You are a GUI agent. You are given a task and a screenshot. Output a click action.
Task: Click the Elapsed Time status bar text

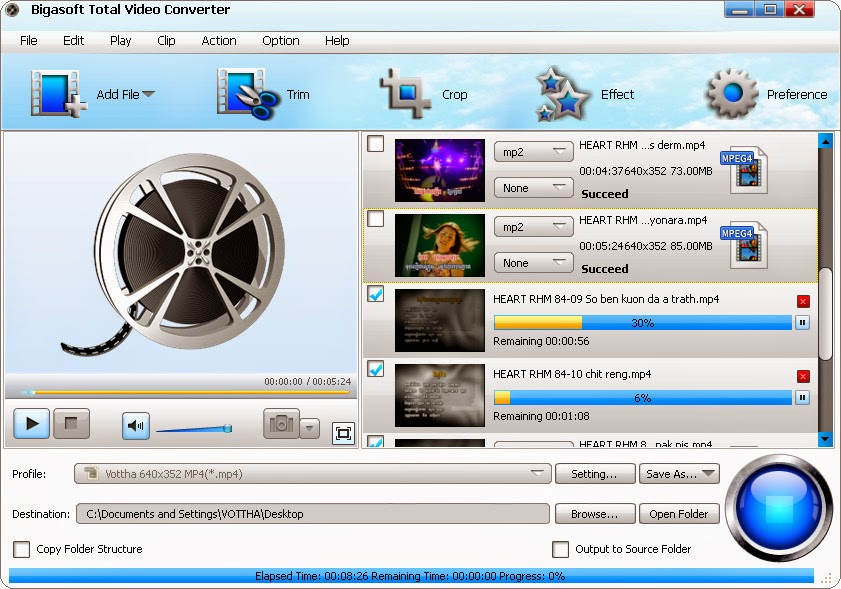(x=410, y=576)
